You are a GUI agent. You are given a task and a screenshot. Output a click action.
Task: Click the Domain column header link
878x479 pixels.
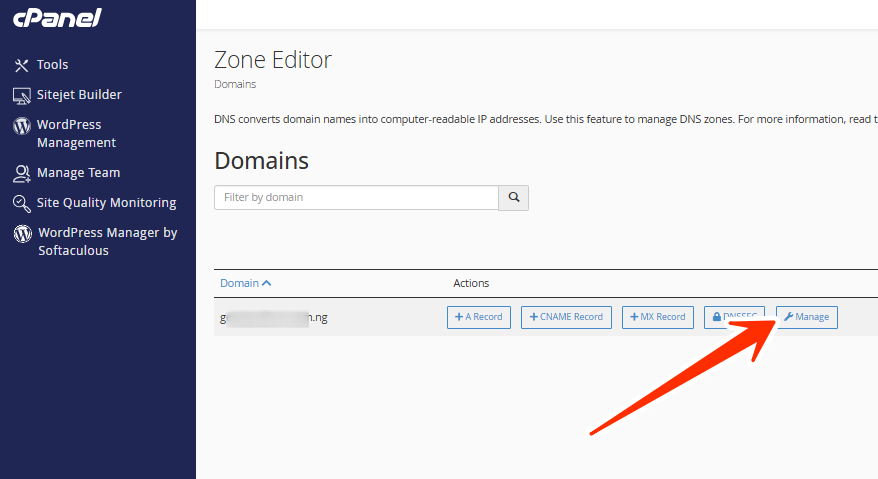click(239, 283)
